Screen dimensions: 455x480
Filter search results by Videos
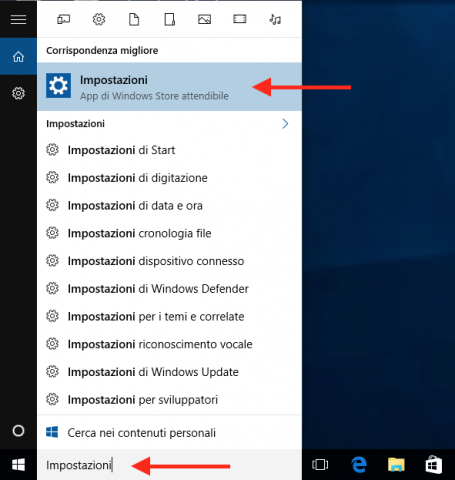click(x=240, y=19)
